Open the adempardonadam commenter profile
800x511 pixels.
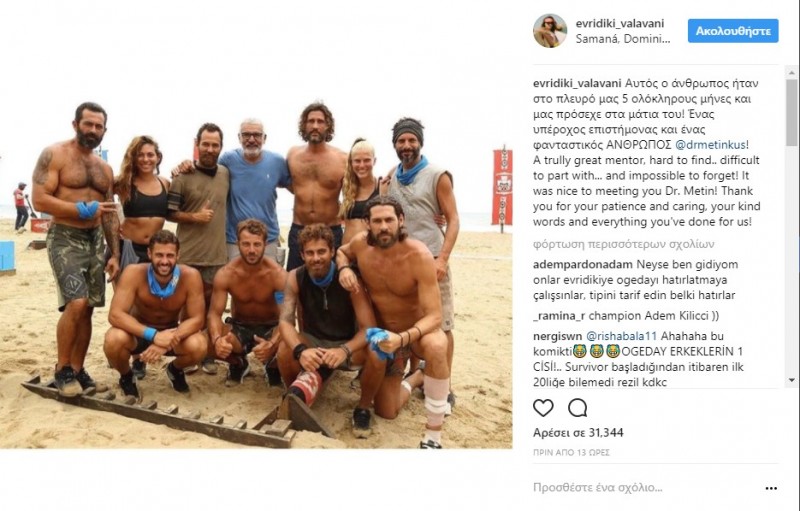click(583, 264)
